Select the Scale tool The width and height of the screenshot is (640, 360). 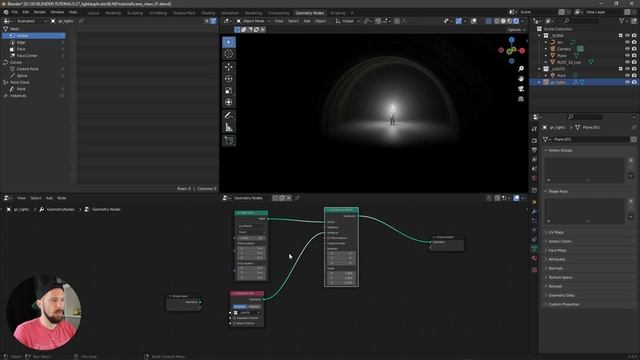point(229,90)
